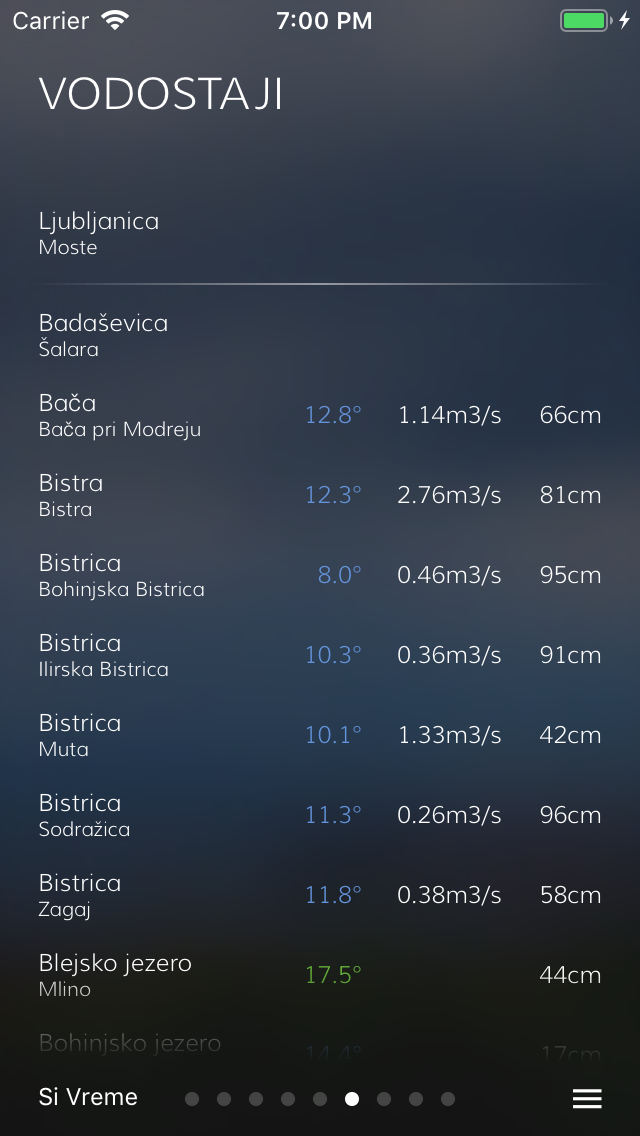Tap the Wi-Fi status icon
Image resolution: width=640 pixels, height=1136 pixels.
point(116,21)
